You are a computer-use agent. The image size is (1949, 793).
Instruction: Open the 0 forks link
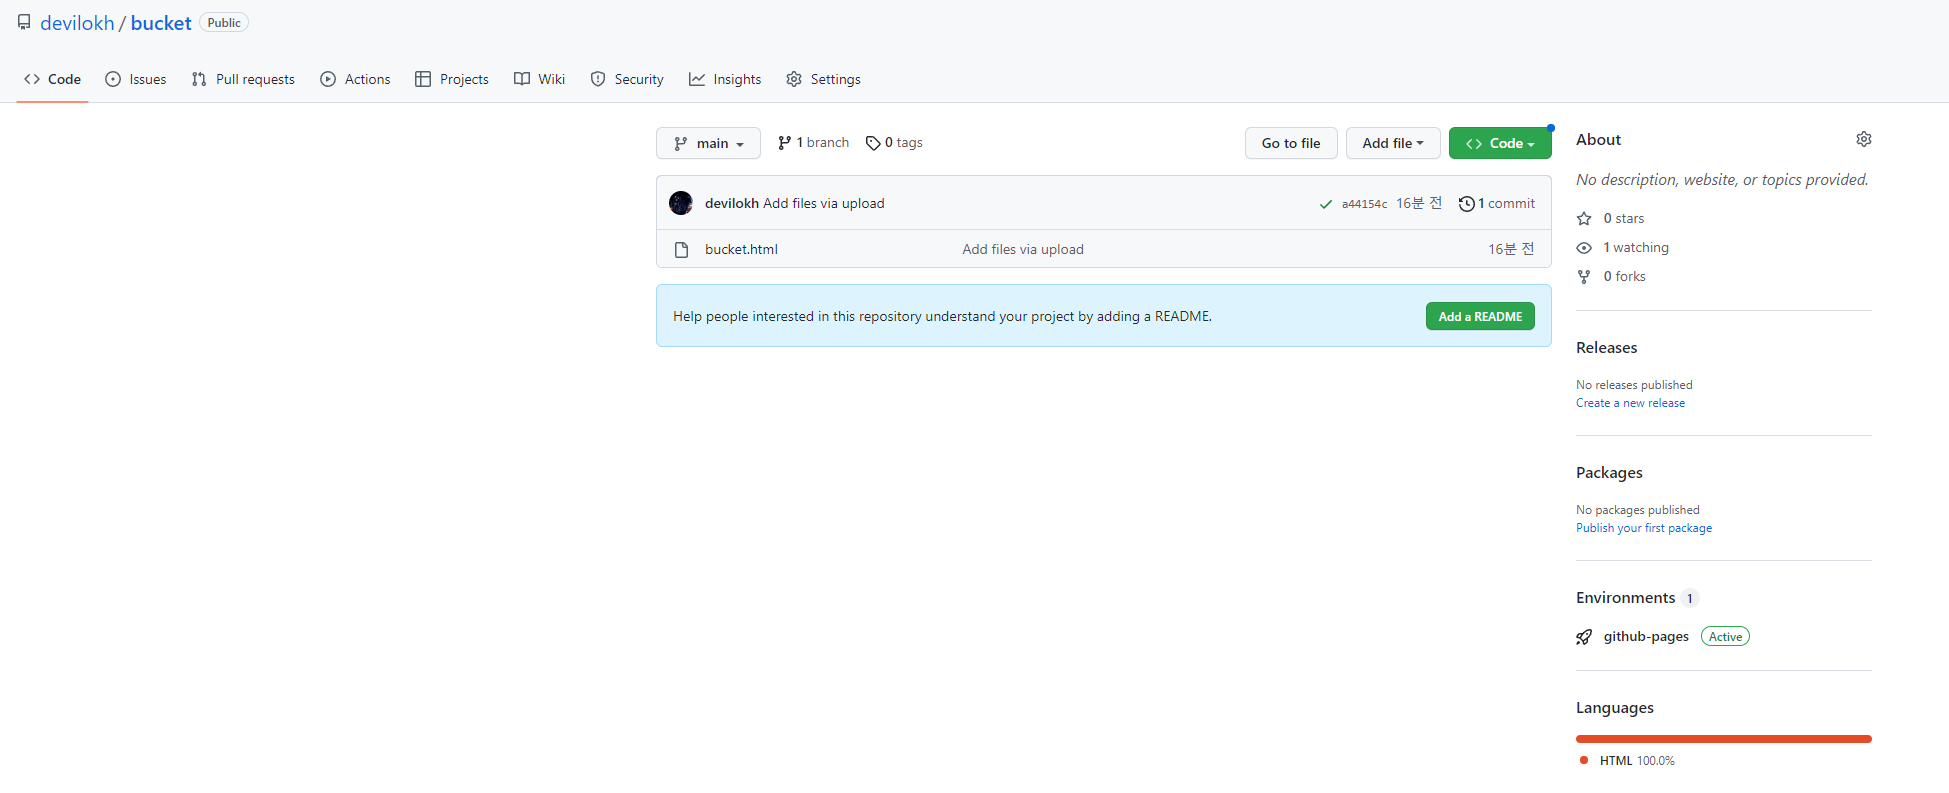tap(1612, 276)
